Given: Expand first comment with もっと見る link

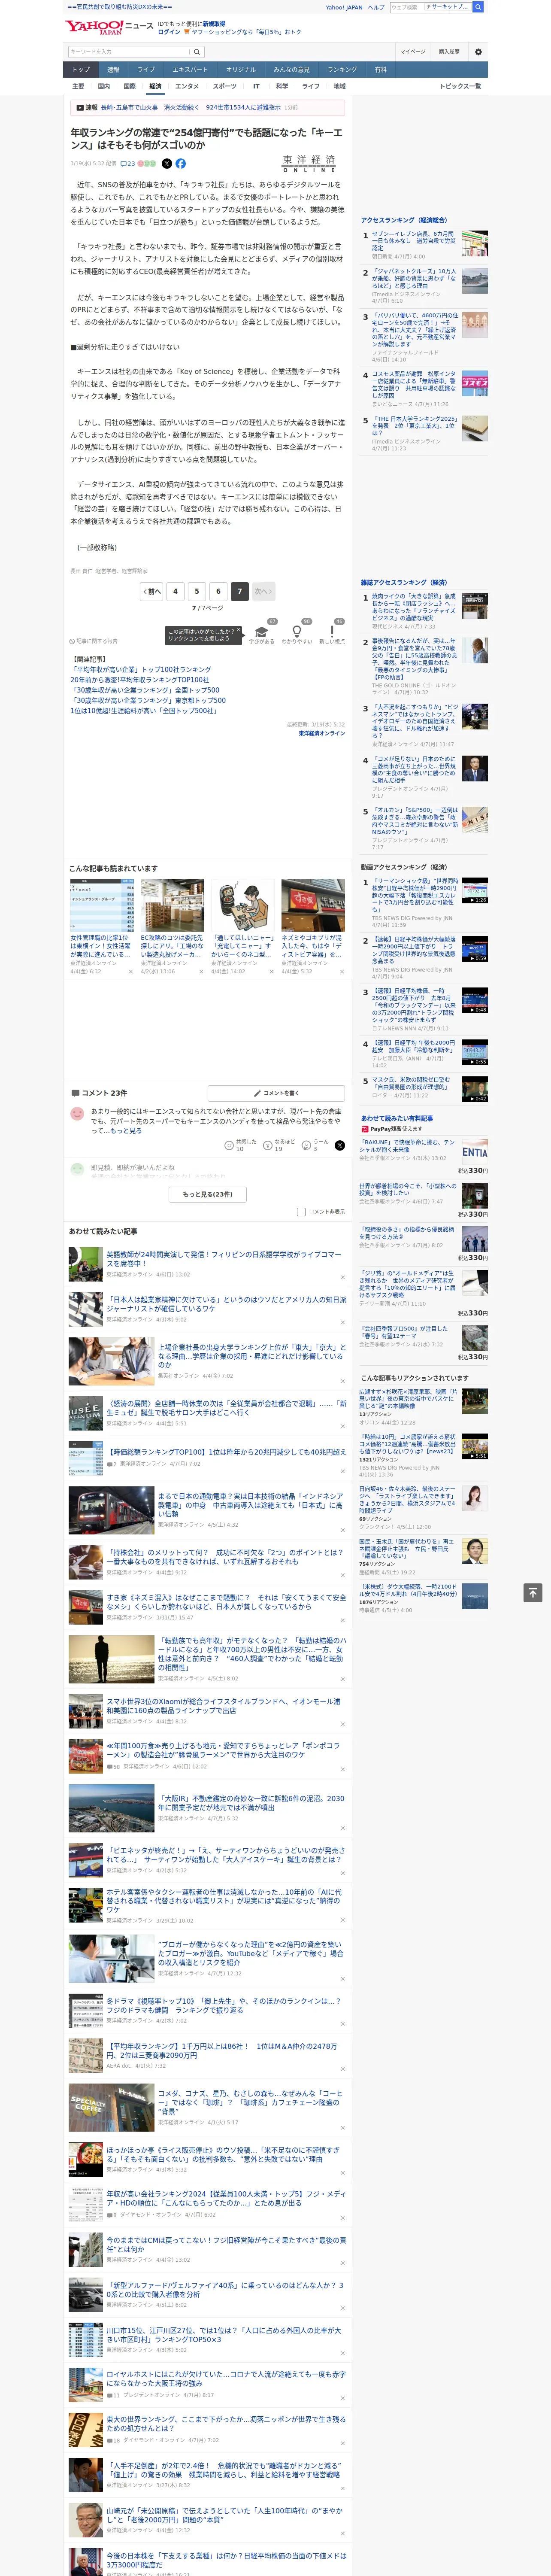Looking at the screenshot, I should tap(126, 1130).
